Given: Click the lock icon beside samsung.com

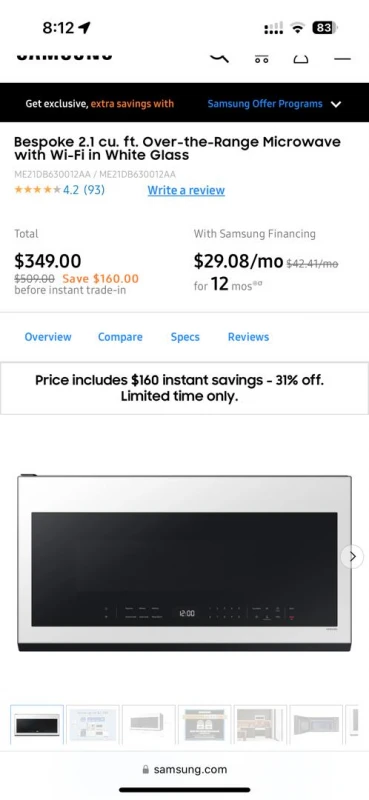Looking at the screenshot, I should [x=146, y=769].
